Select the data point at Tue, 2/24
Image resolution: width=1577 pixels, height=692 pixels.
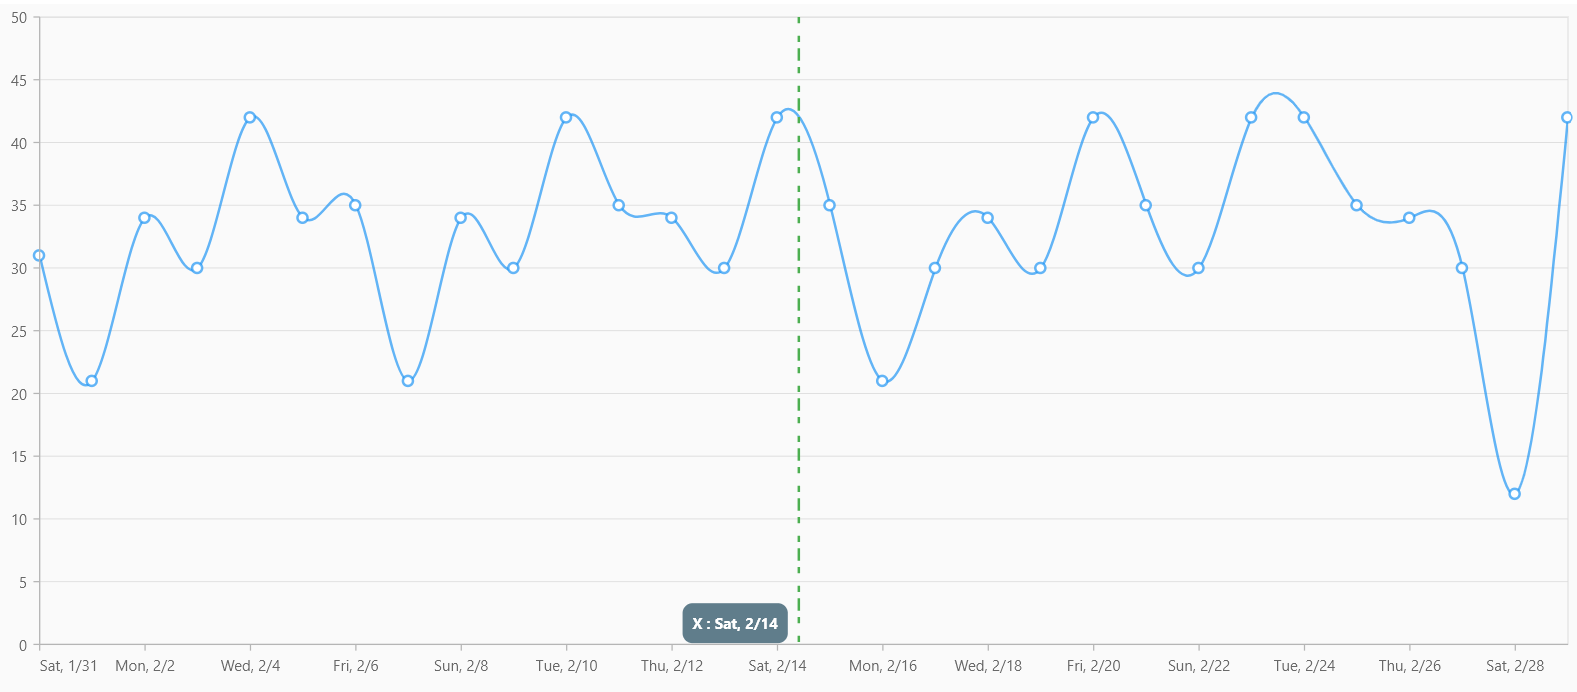point(1304,117)
